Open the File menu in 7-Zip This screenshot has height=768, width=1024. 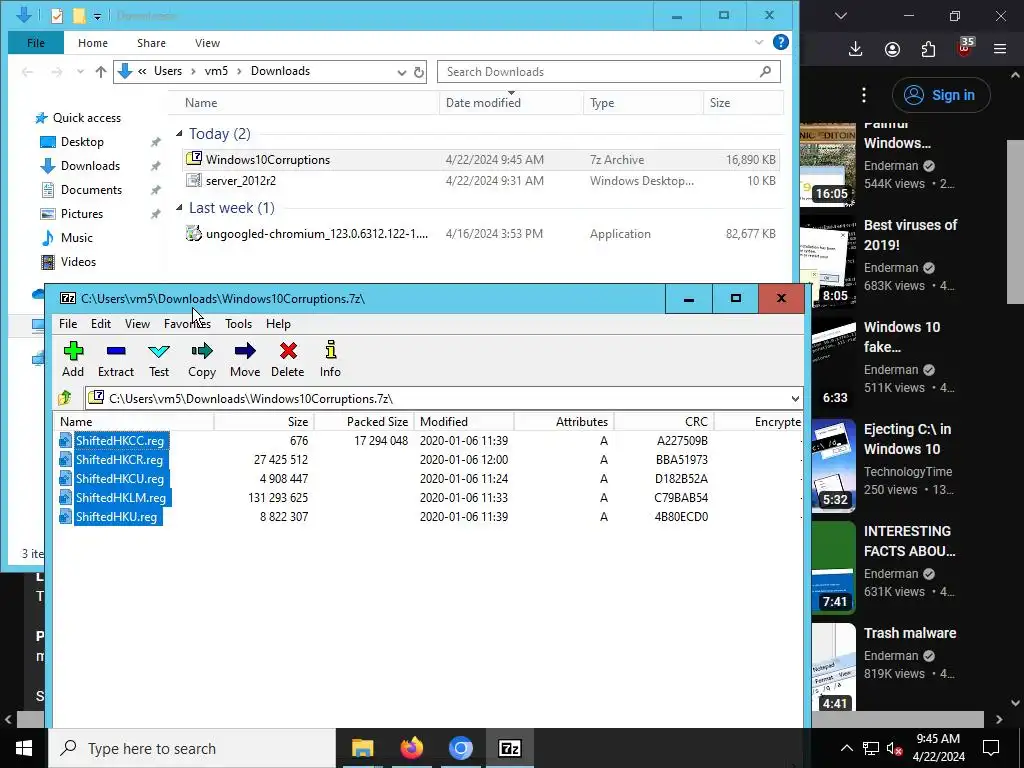(x=68, y=324)
